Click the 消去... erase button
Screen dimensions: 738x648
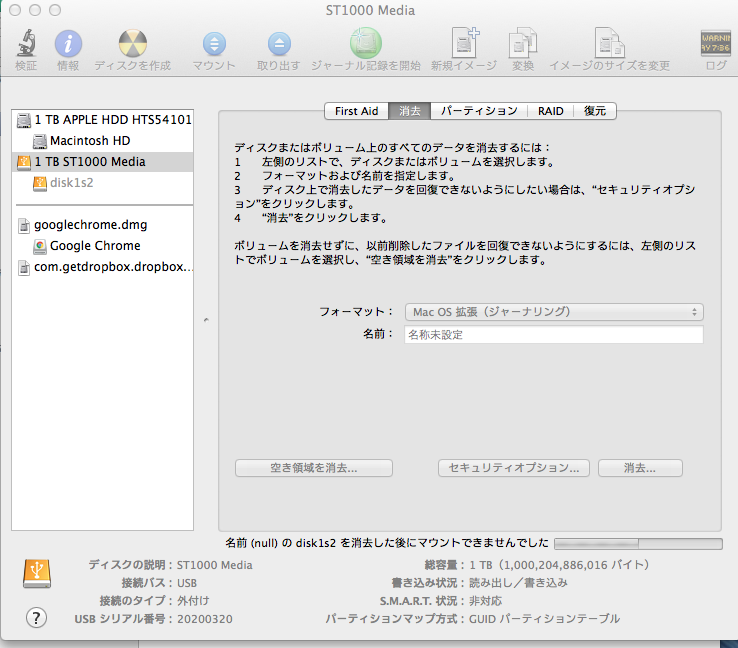point(639,468)
